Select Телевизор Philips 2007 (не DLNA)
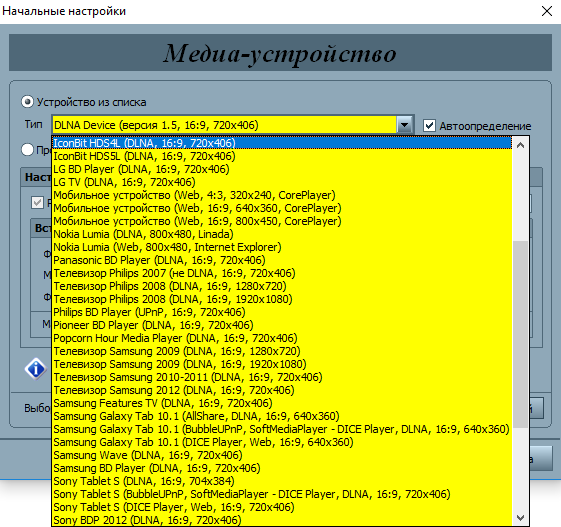The width and height of the screenshot is (561, 527). 282,273
